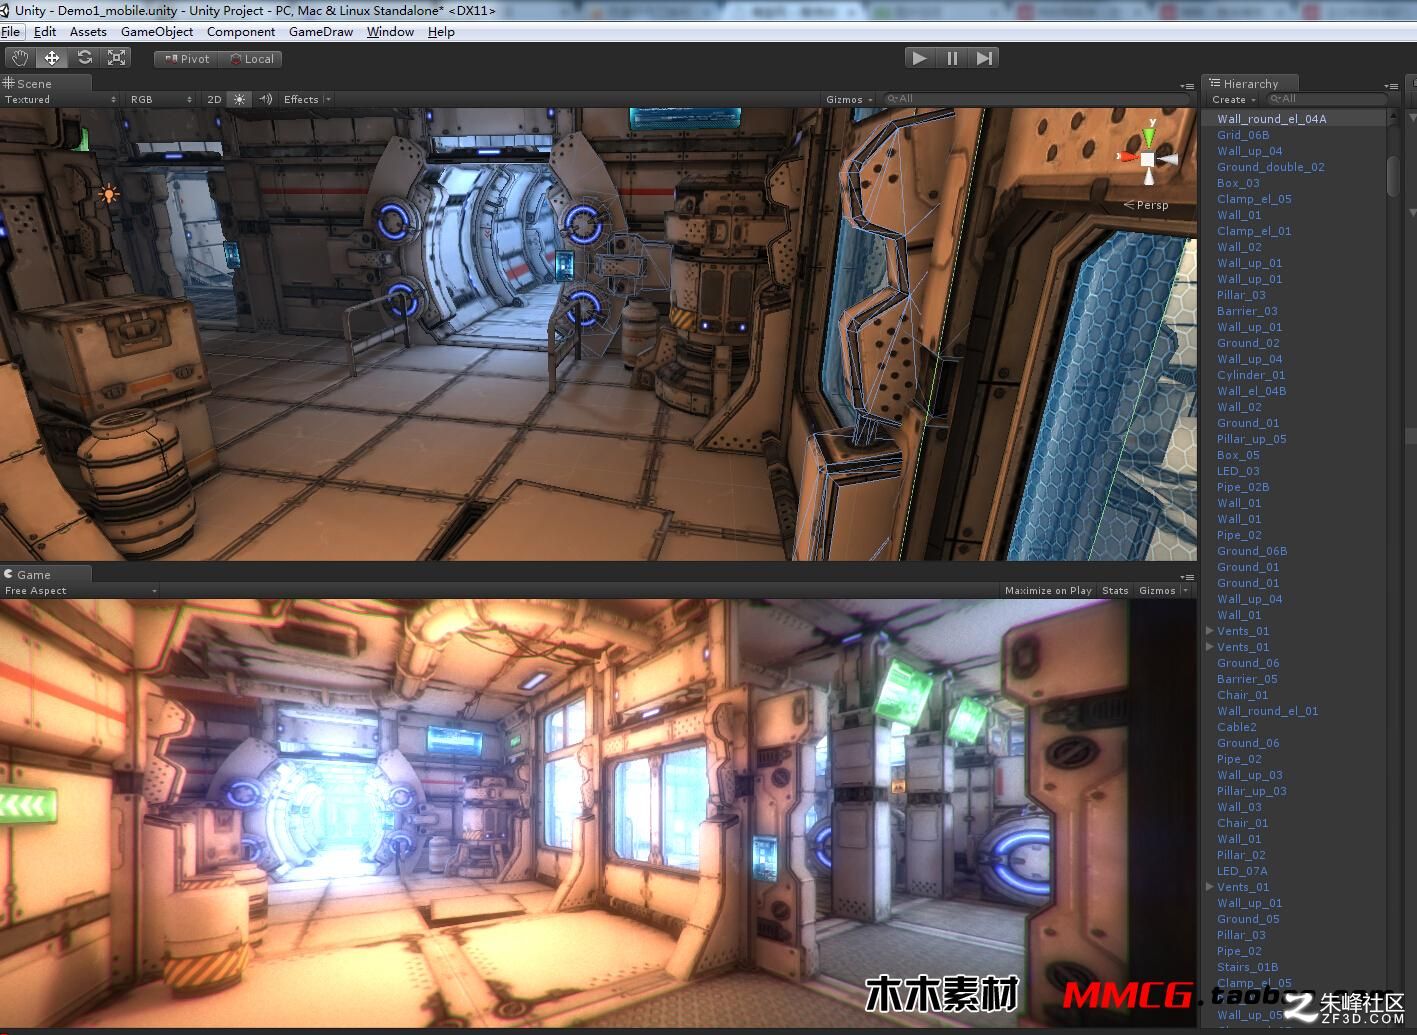The image size is (1417, 1035).
Task: Open the Window menu
Action: tap(390, 32)
